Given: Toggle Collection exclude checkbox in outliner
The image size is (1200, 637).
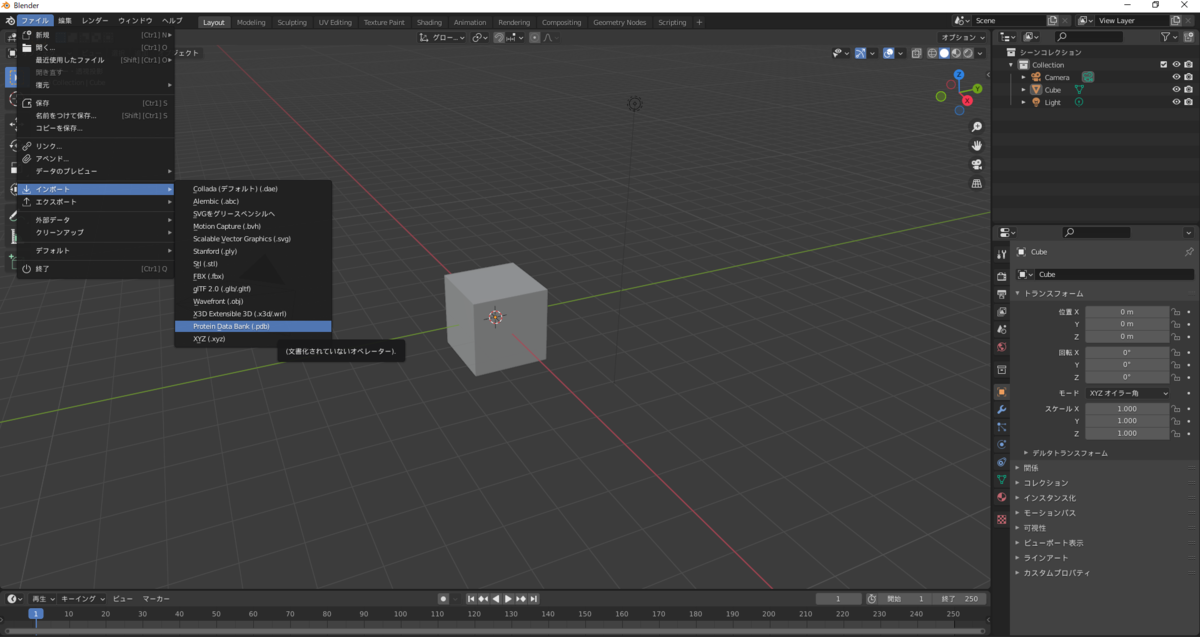Looking at the screenshot, I should click(x=1163, y=64).
